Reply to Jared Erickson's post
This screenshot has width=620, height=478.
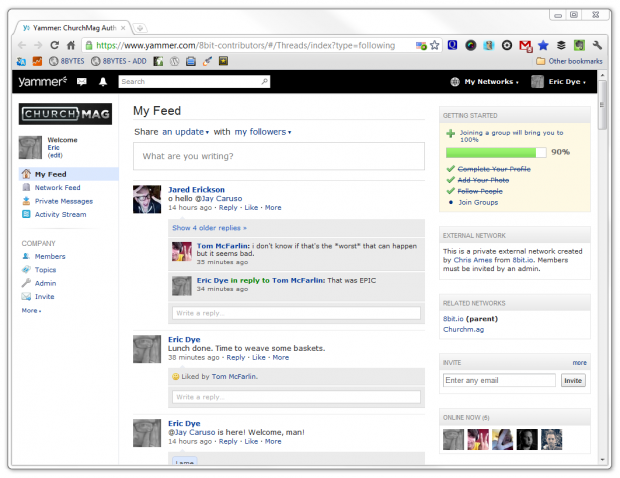[228, 208]
